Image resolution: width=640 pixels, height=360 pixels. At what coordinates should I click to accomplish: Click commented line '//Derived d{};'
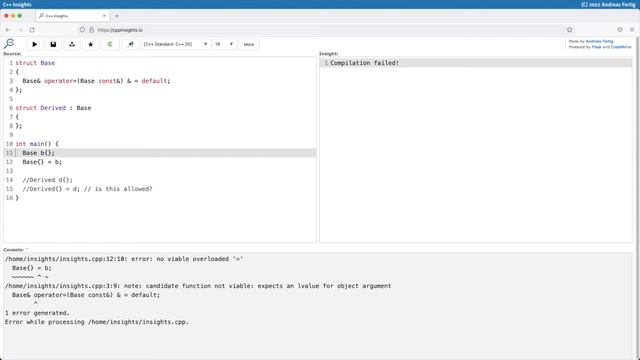pyautogui.click(x=47, y=180)
